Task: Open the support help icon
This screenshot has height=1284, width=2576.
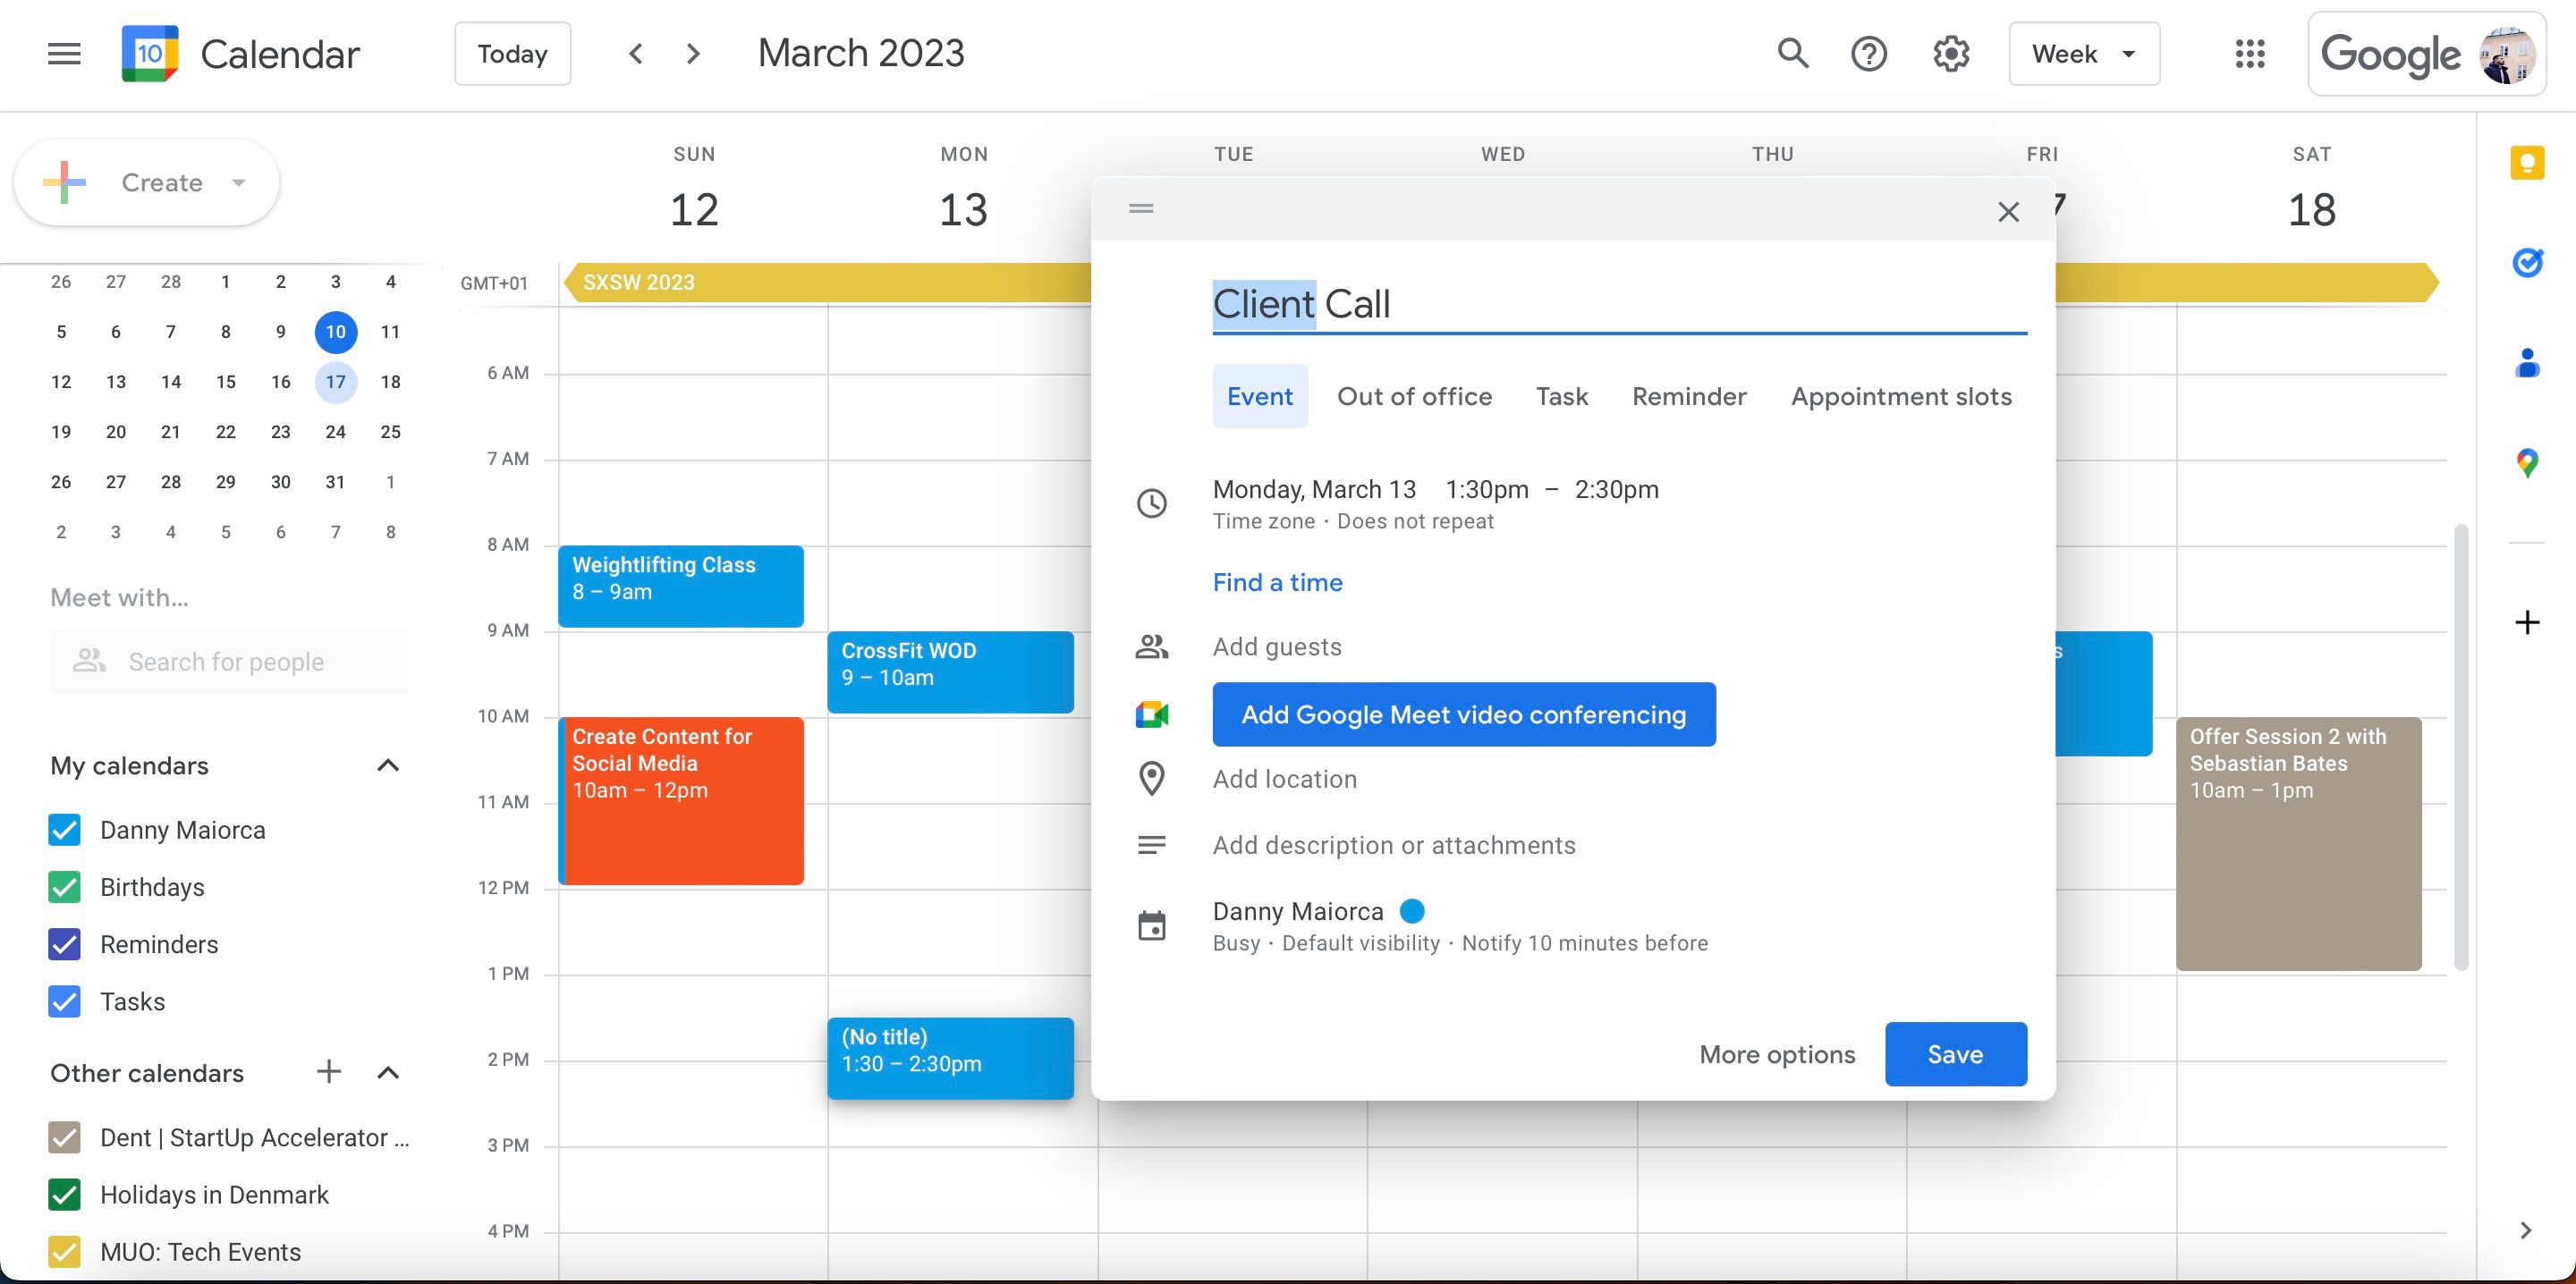Action: pyautogui.click(x=1869, y=54)
